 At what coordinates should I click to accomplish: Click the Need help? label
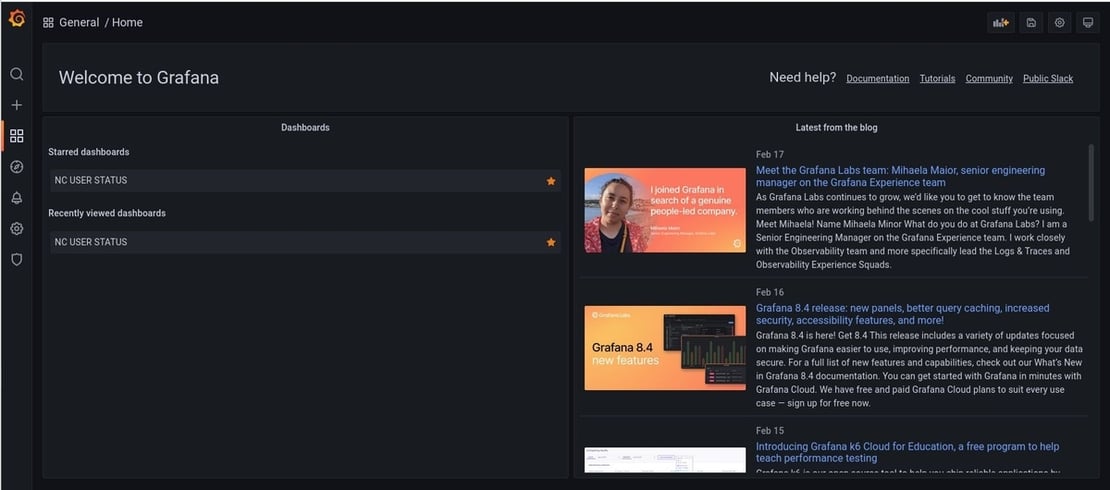click(x=802, y=78)
